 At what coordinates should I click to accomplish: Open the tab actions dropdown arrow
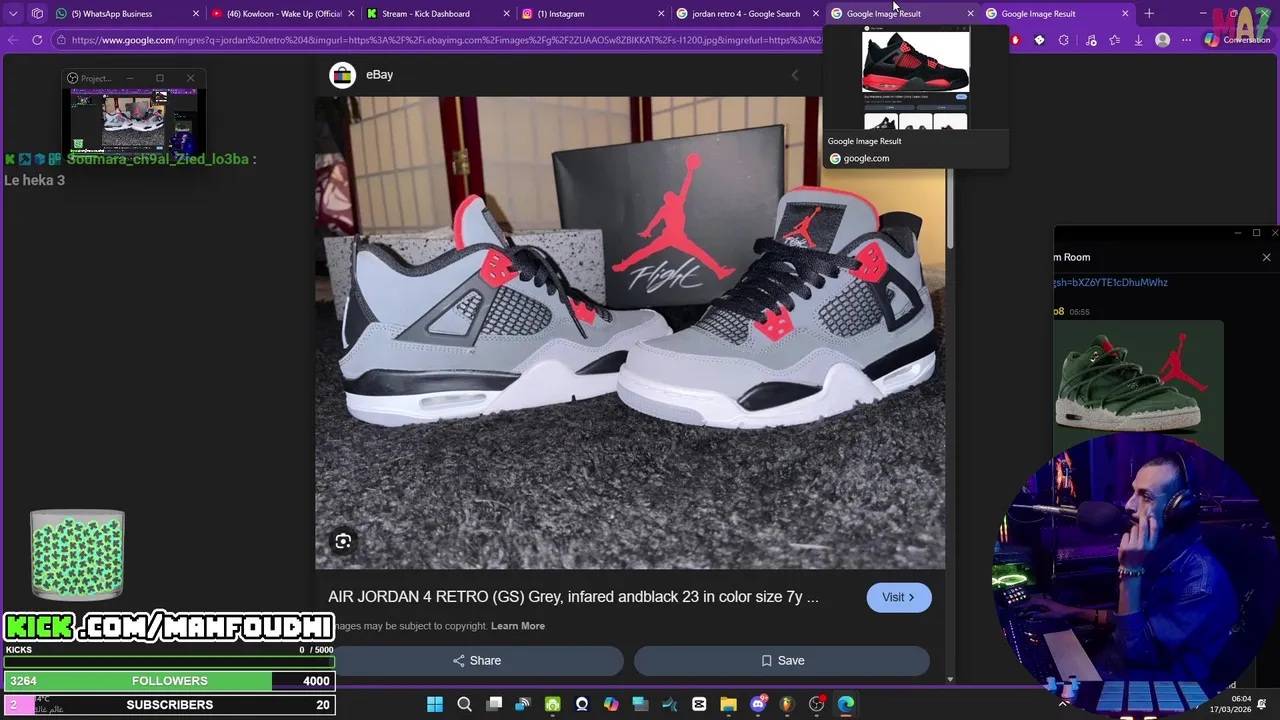13,14
